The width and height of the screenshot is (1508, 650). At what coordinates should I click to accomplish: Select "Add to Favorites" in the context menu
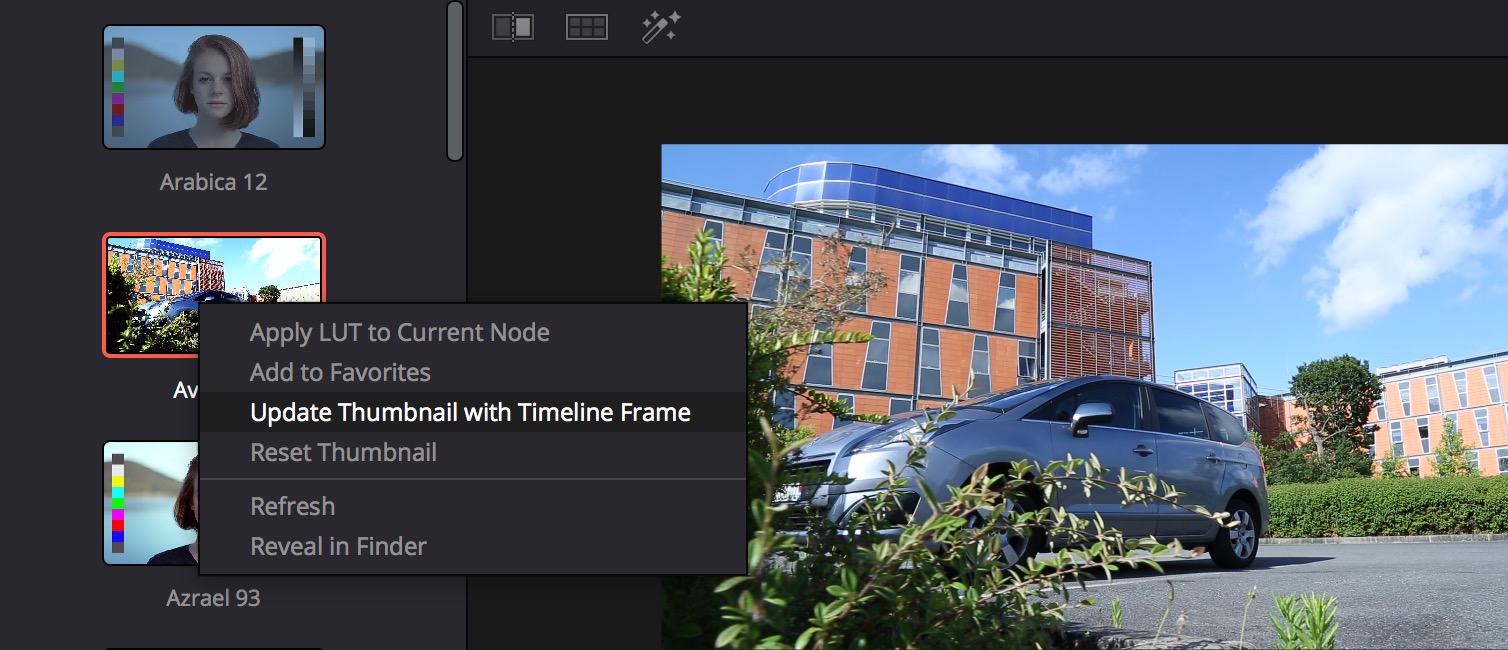pyautogui.click(x=340, y=371)
